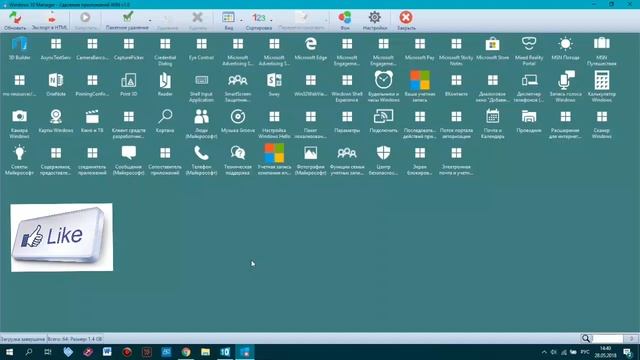Click the magnifier search icon in status bar
640x360 pixels.
[586, 339]
